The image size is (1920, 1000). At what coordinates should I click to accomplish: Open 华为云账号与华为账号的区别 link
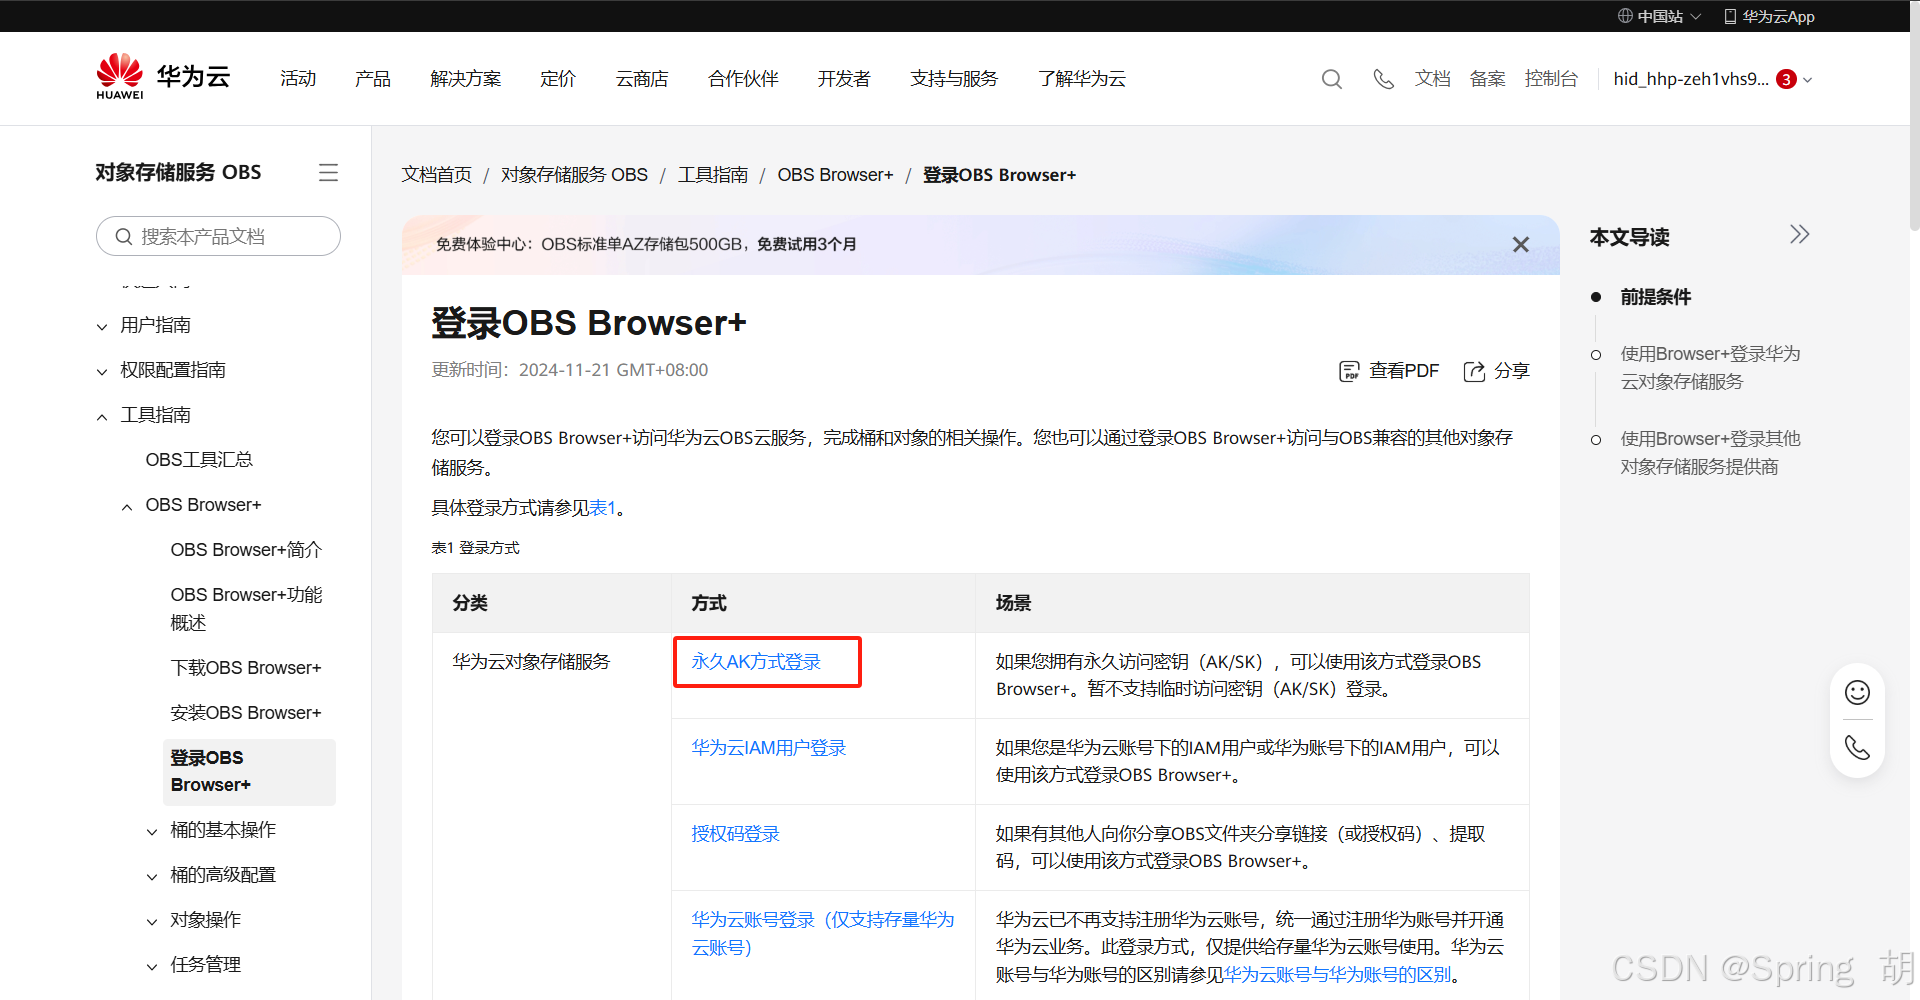1337,975
